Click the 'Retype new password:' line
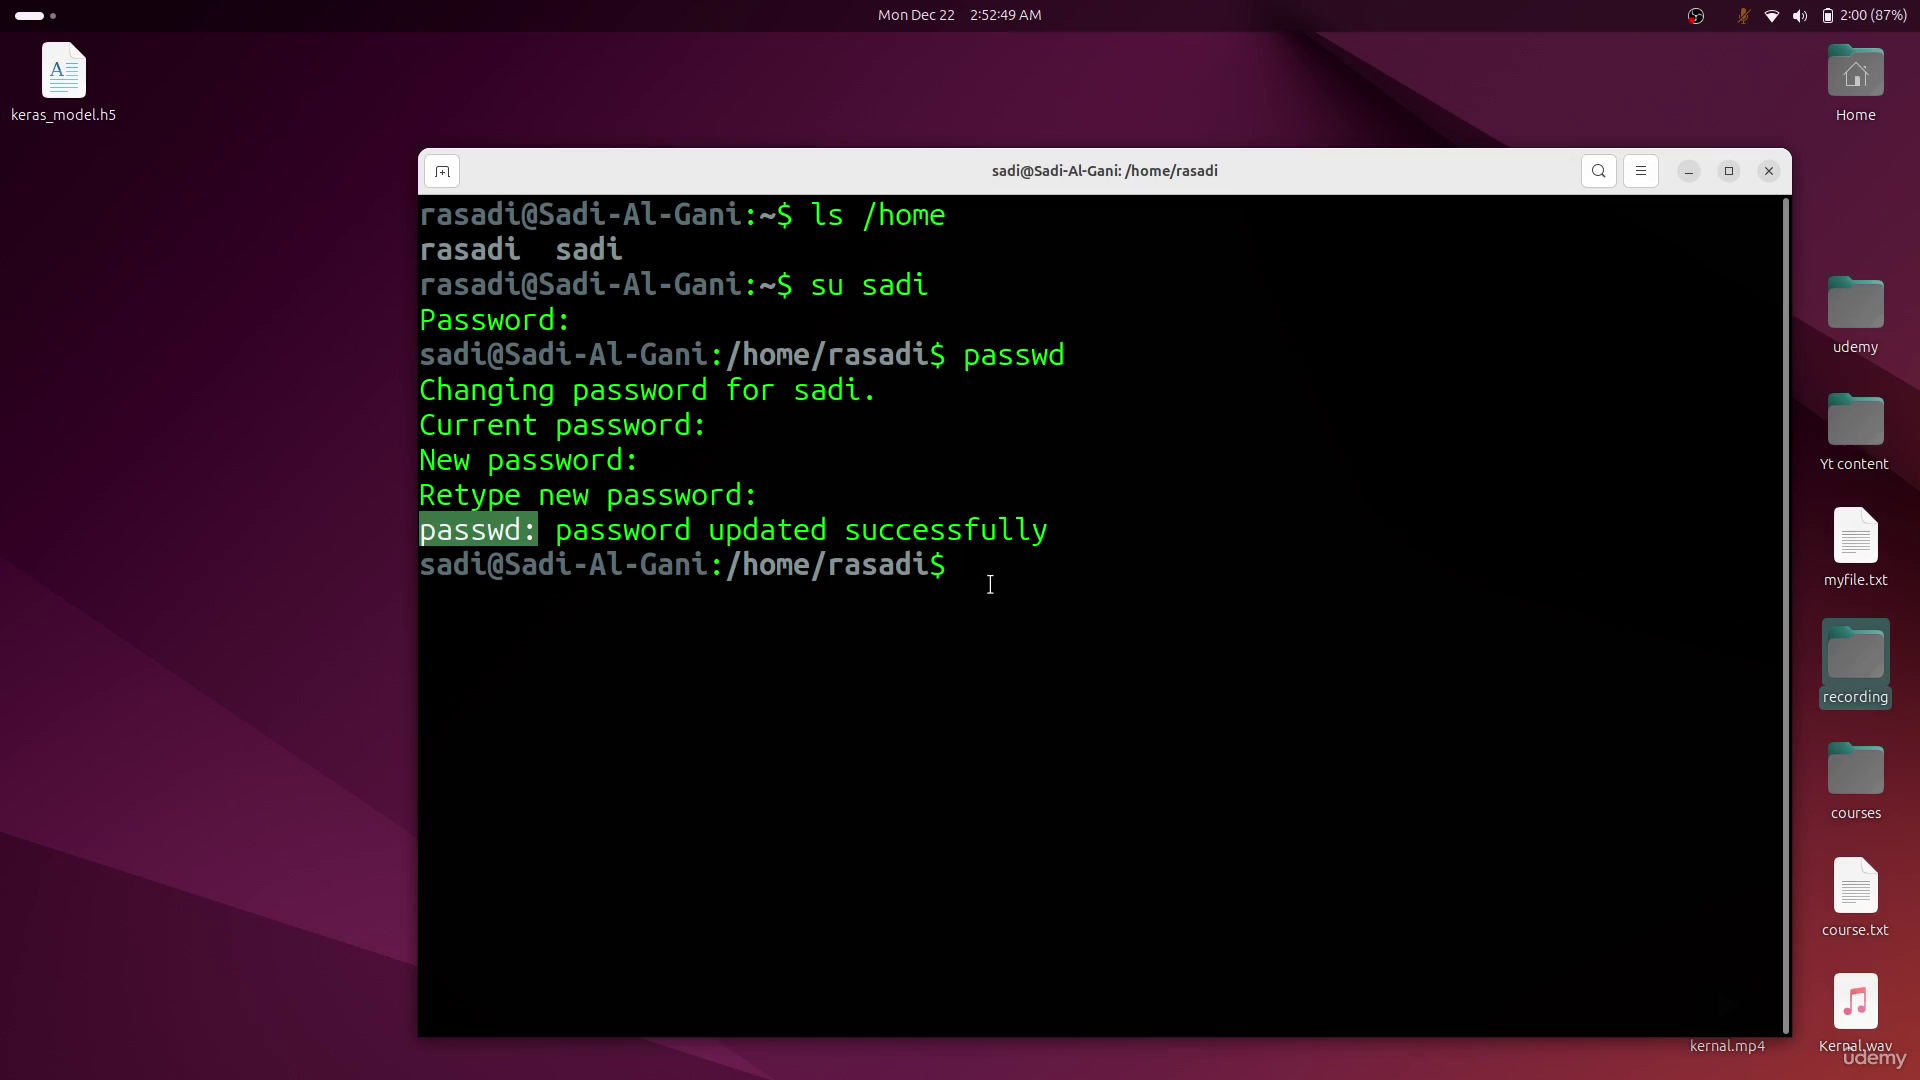Viewport: 1920px width, 1080px height. pyautogui.click(x=588, y=495)
